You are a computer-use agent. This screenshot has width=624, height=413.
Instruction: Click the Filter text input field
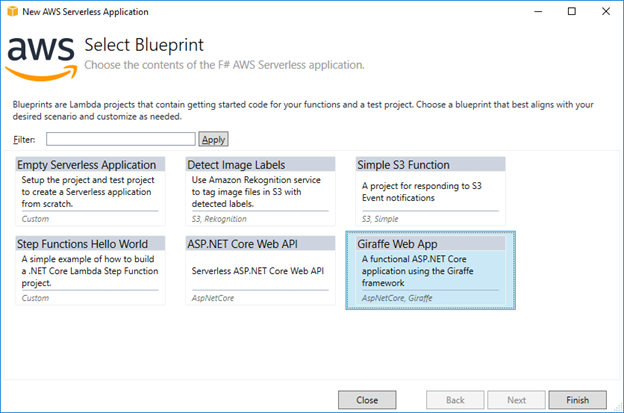(121, 139)
